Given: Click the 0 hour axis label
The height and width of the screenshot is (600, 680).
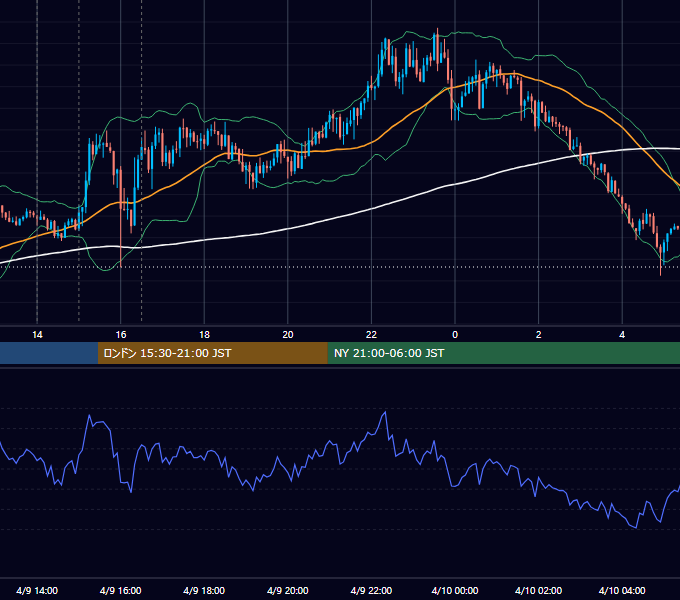Looking at the screenshot, I should point(455,335).
